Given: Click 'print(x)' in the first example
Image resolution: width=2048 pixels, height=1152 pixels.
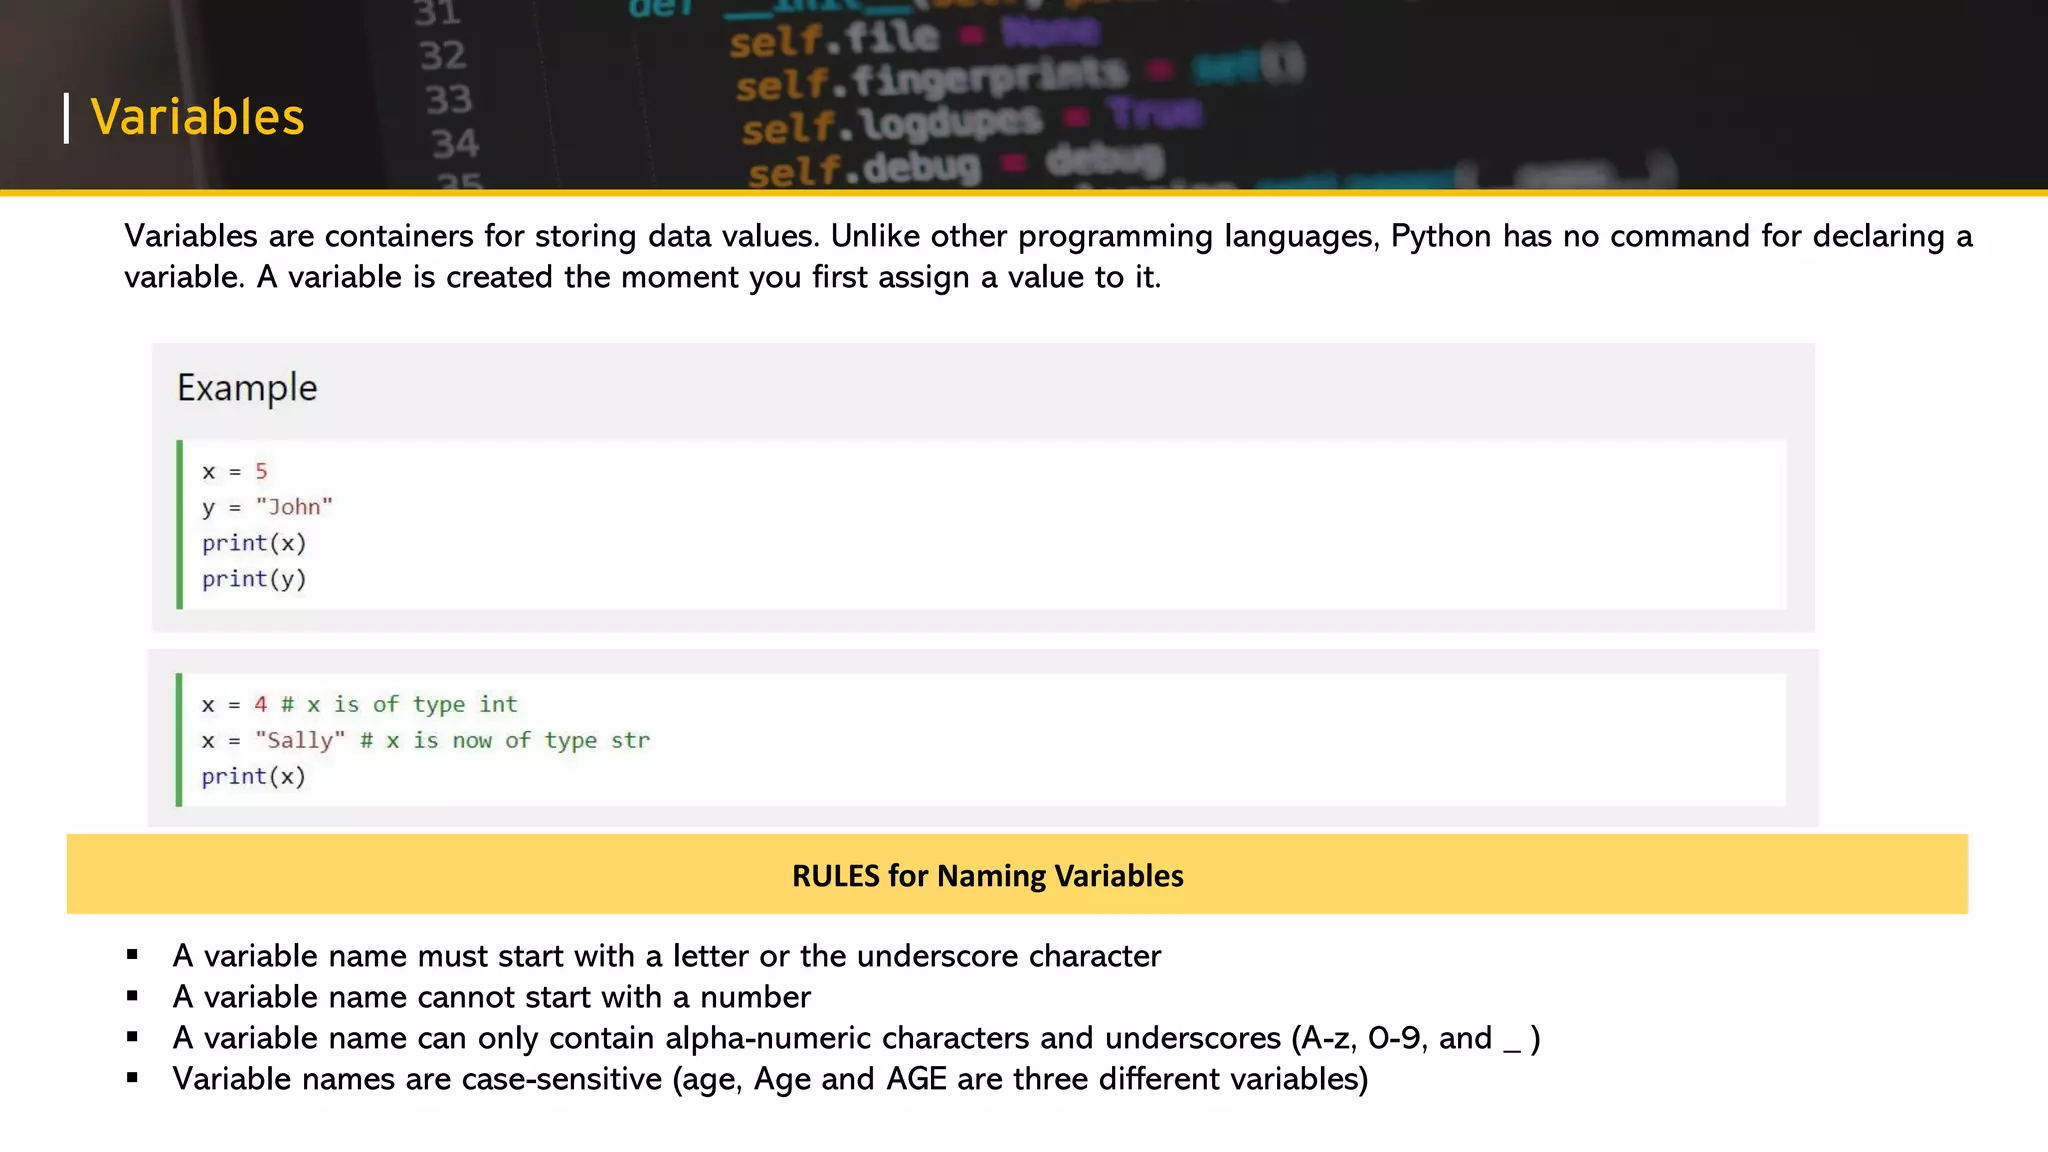Looking at the screenshot, I should [x=254, y=543].
